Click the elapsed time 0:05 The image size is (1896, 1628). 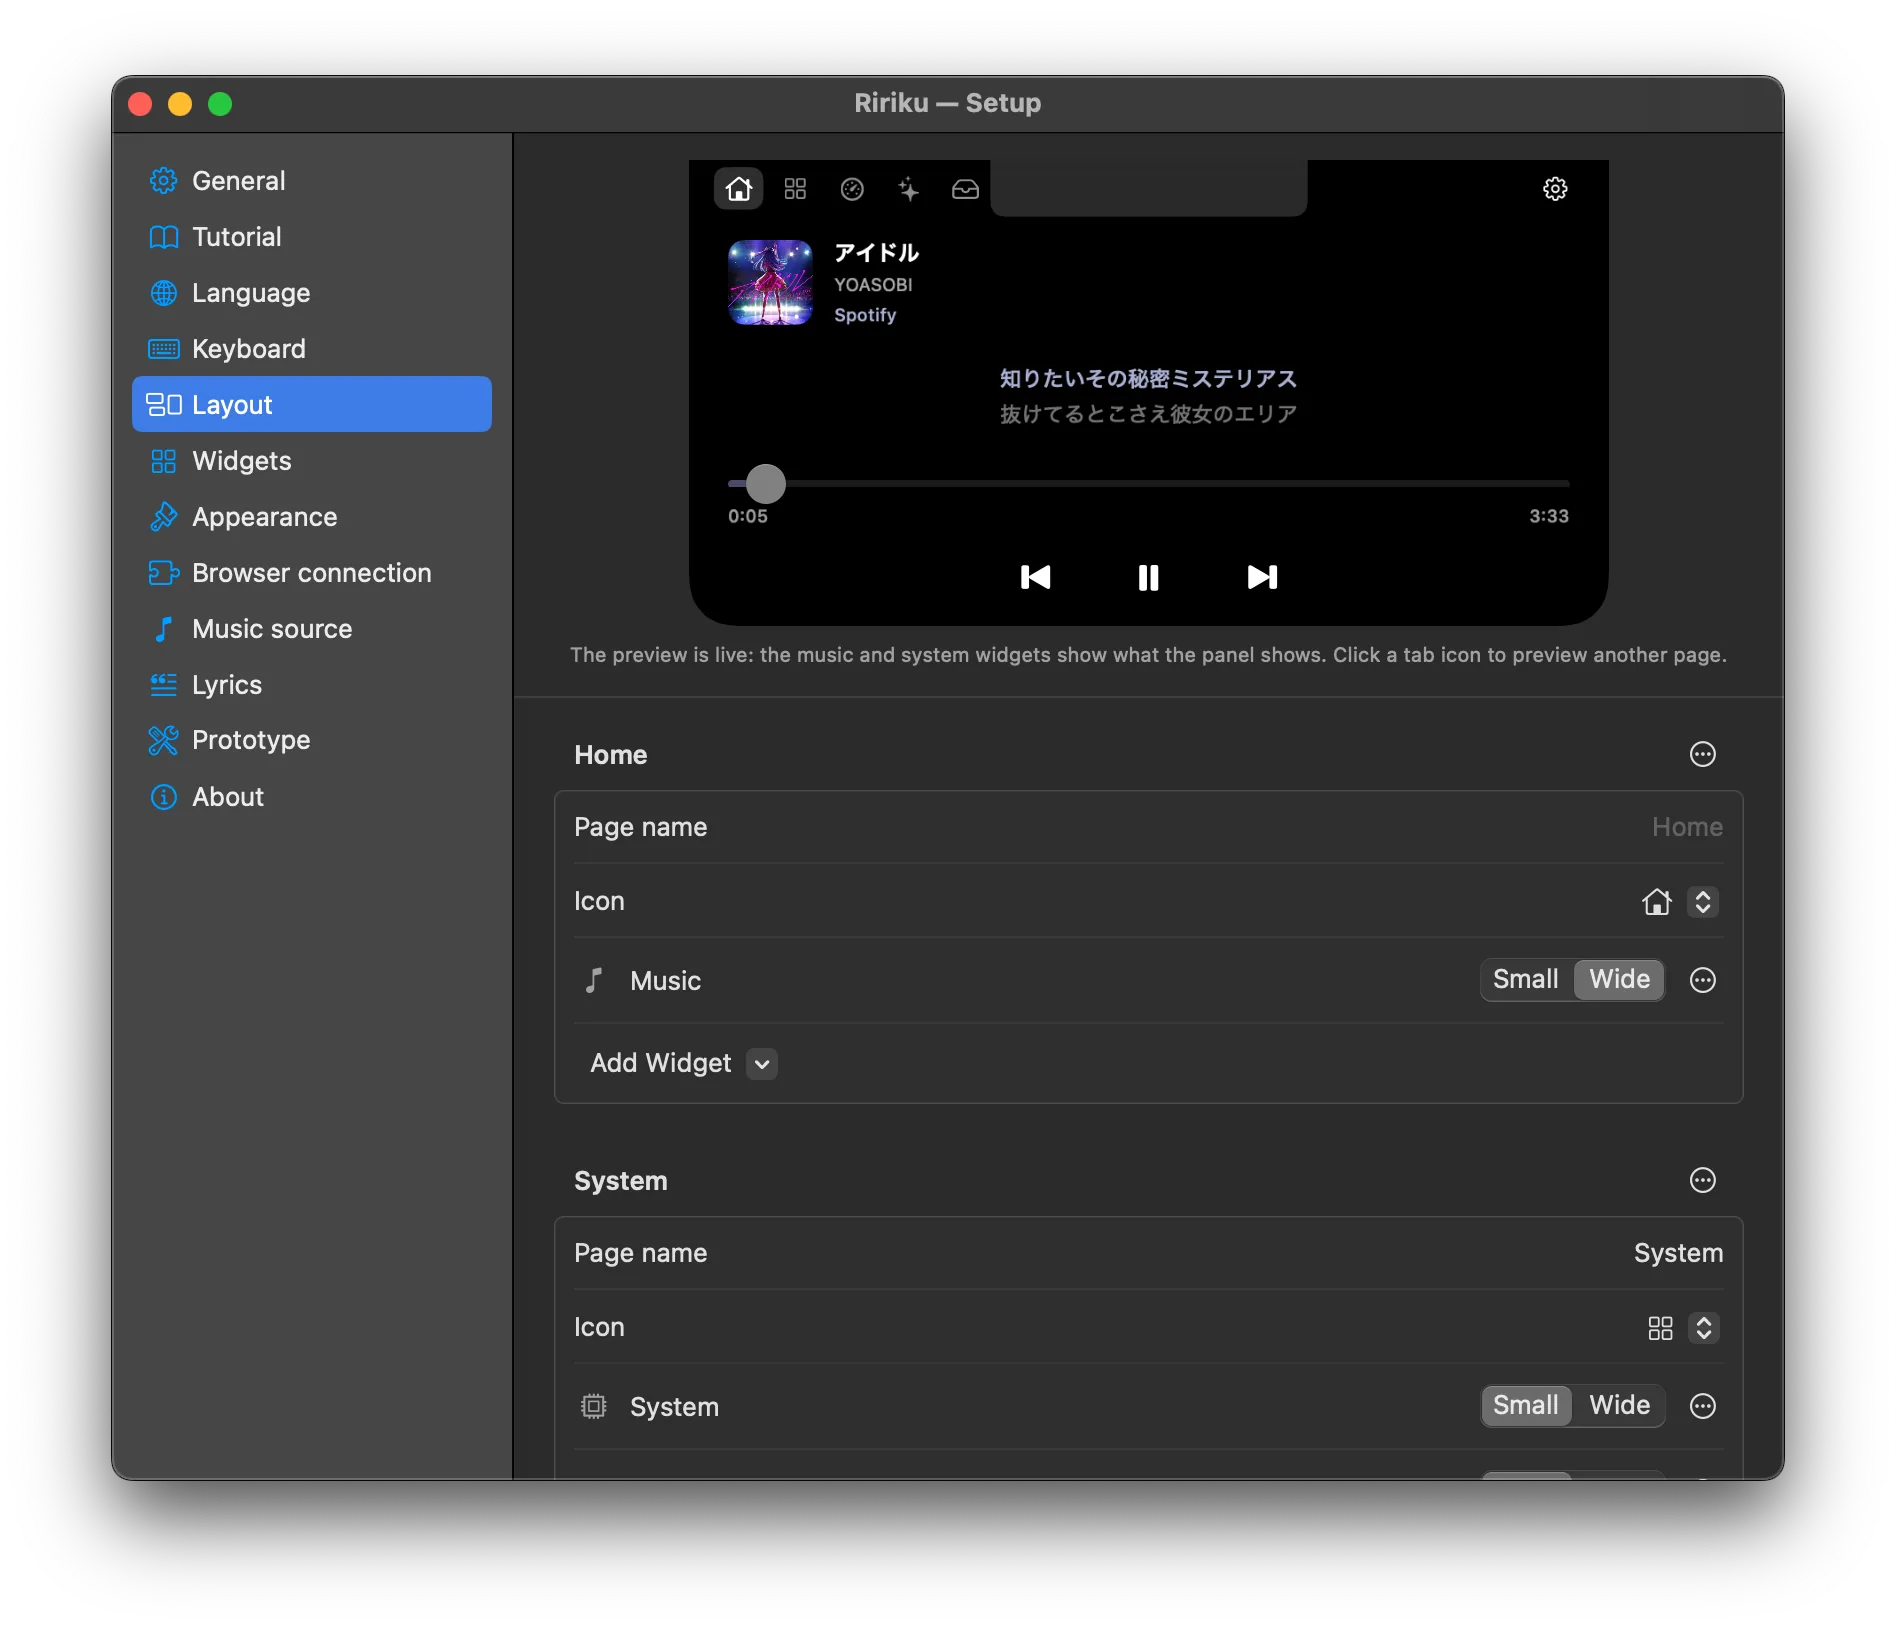point(748,516)
